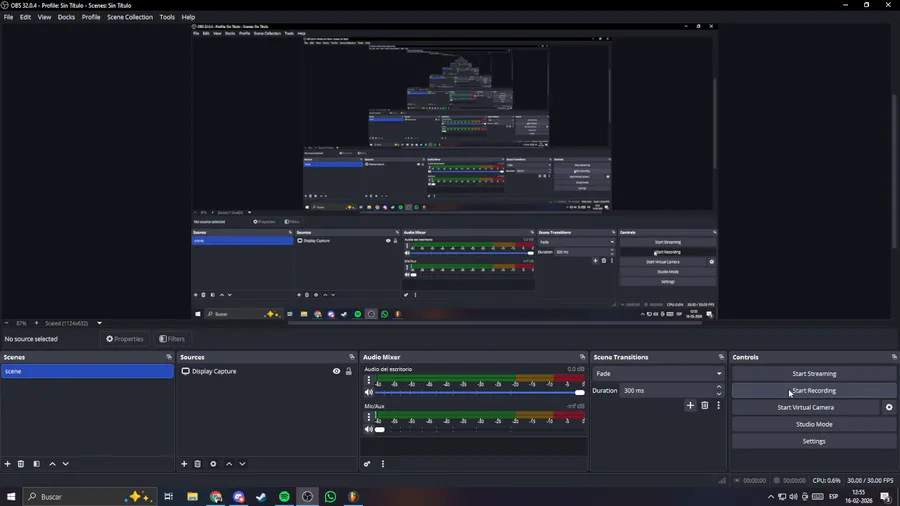Open the View menu
Image resolution: width=900 pixels, height=506 pixels.
tap(44, 17)
